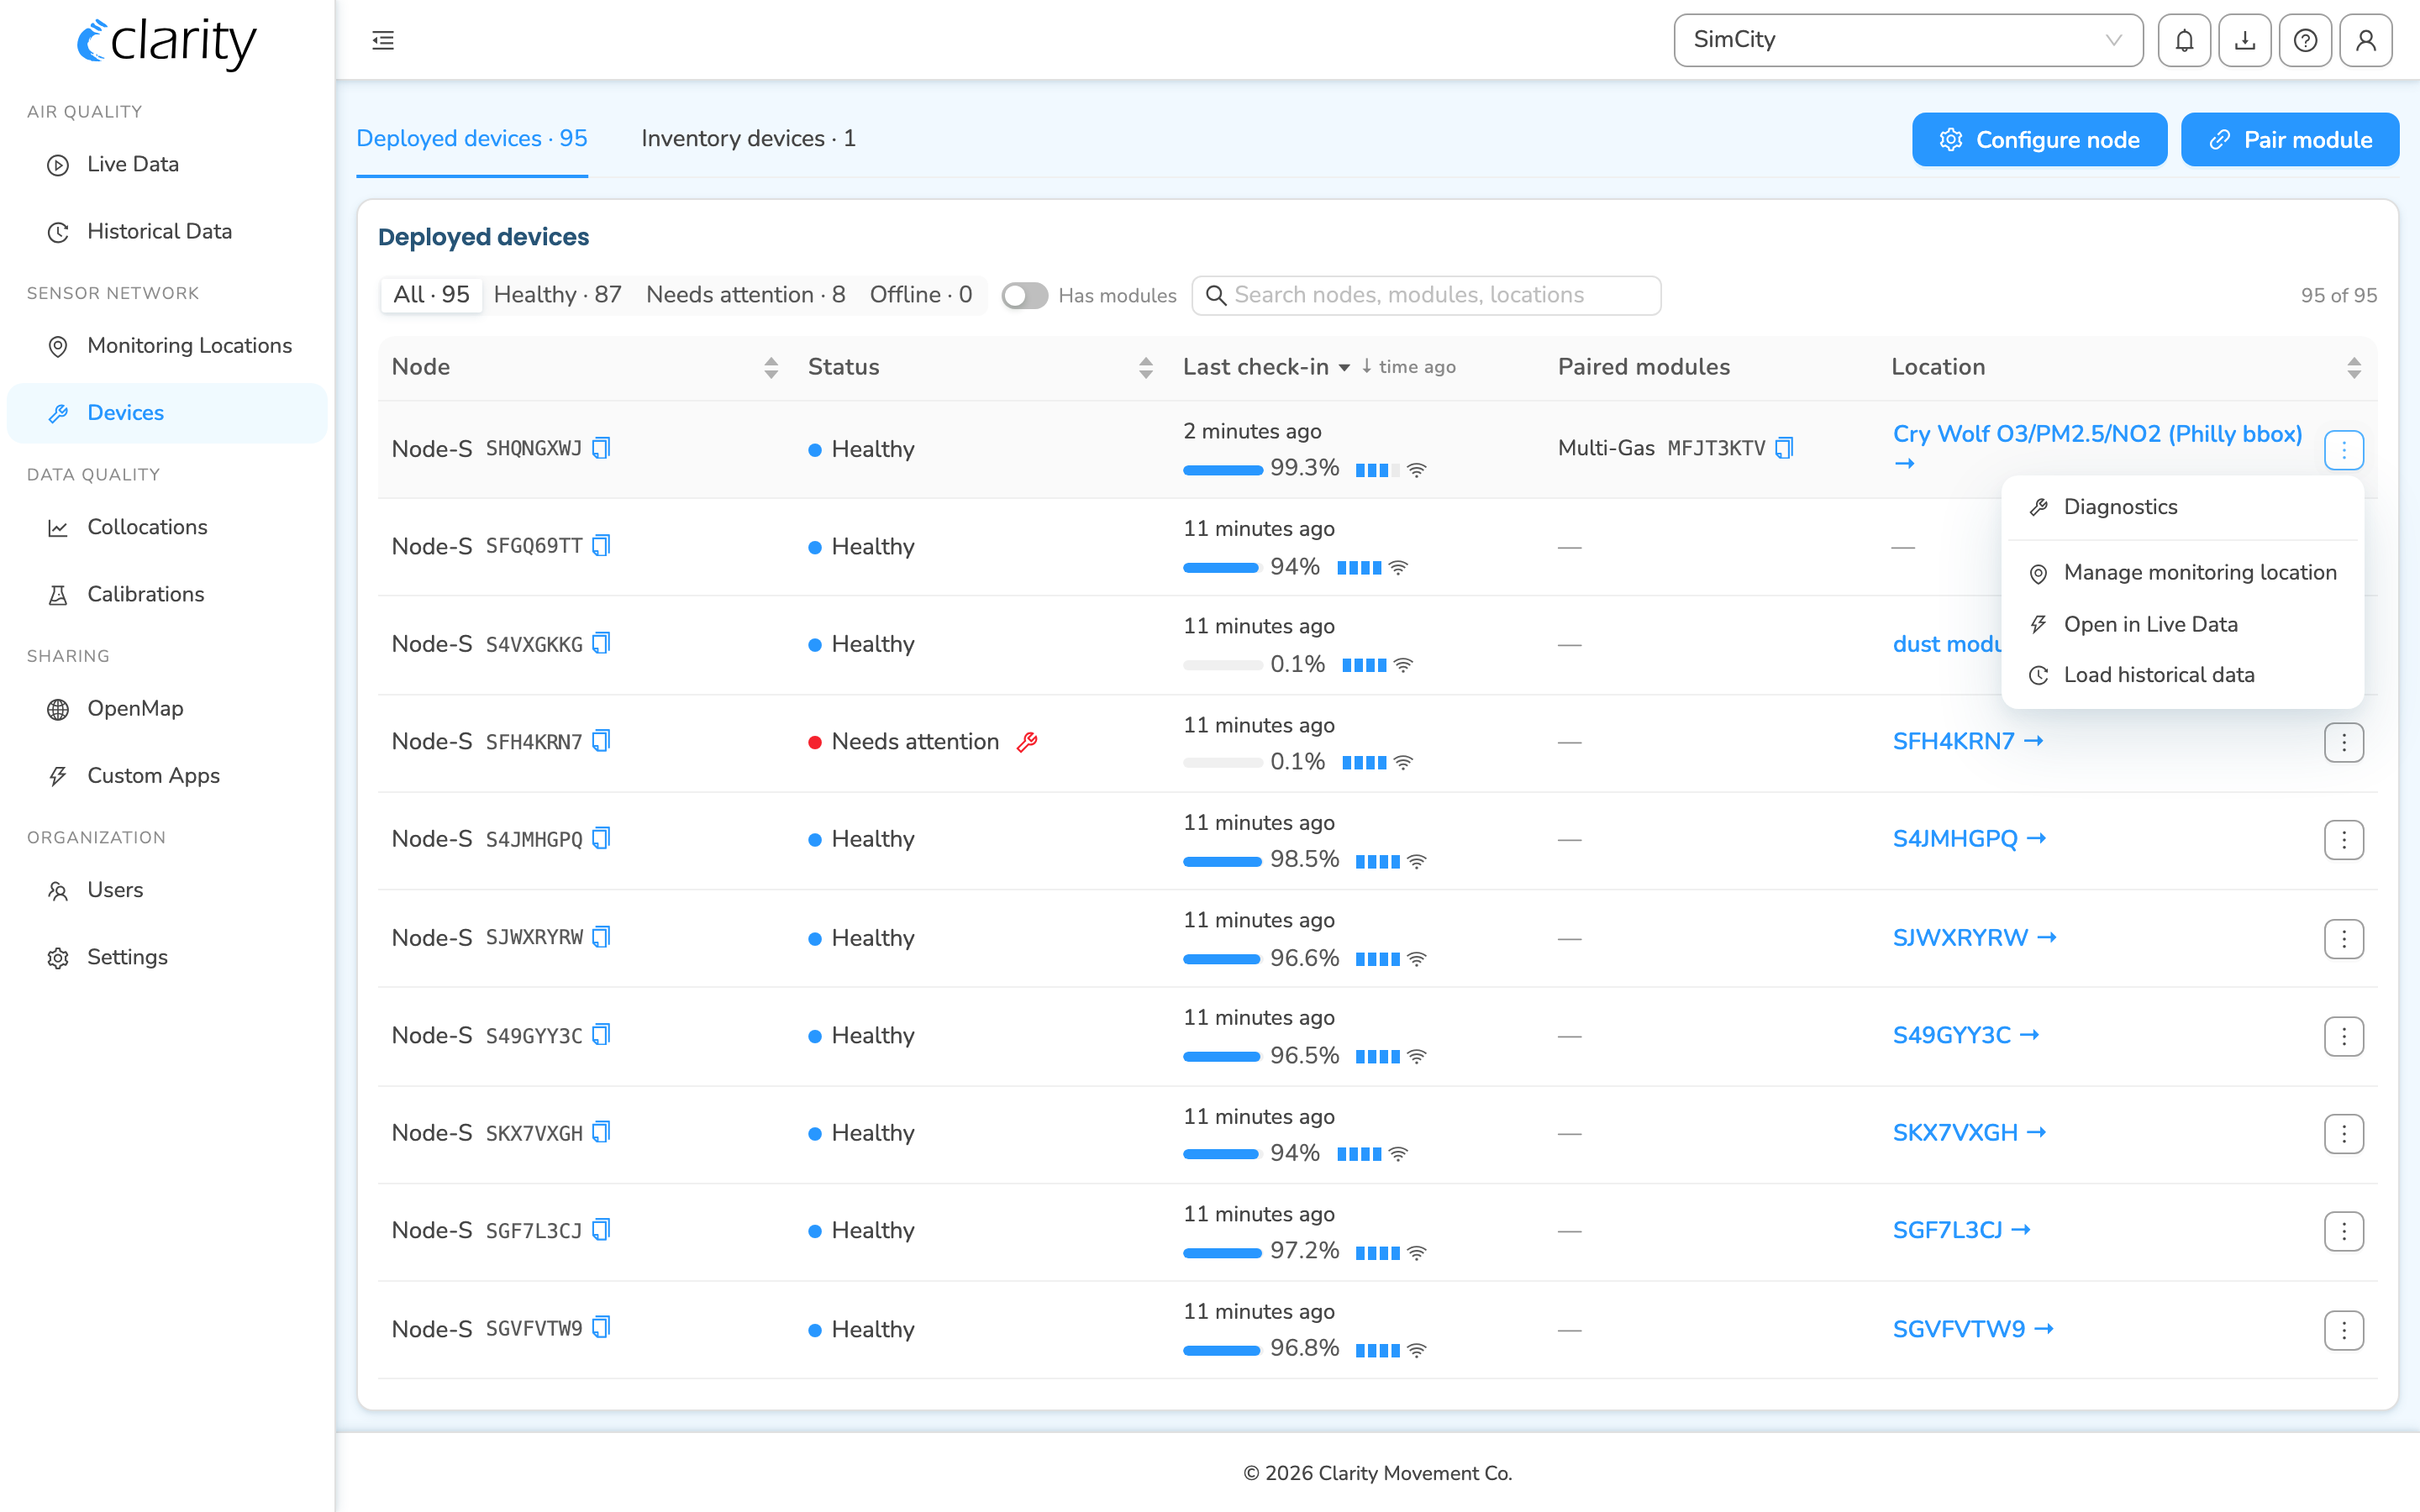Open SFH4KRN7 location link

click(1967, 741)
